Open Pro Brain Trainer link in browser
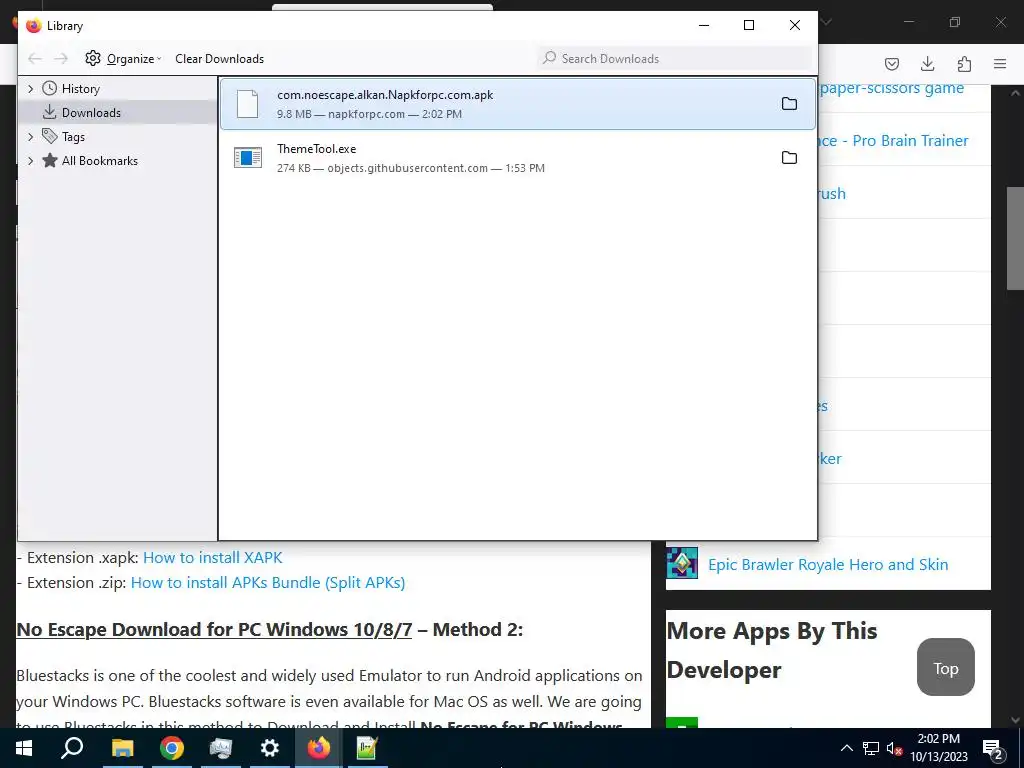 (x=893, y=140)
